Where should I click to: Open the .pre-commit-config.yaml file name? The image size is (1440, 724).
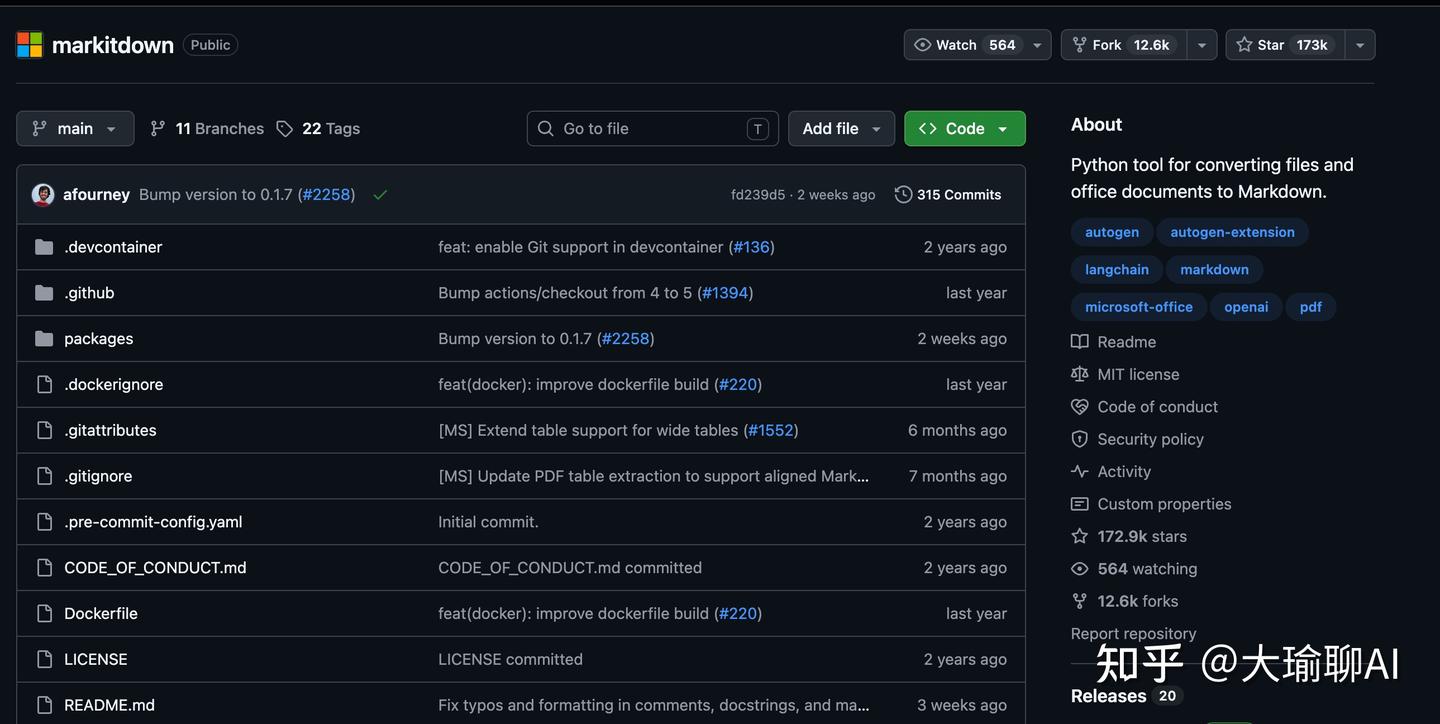pos(153,522)
